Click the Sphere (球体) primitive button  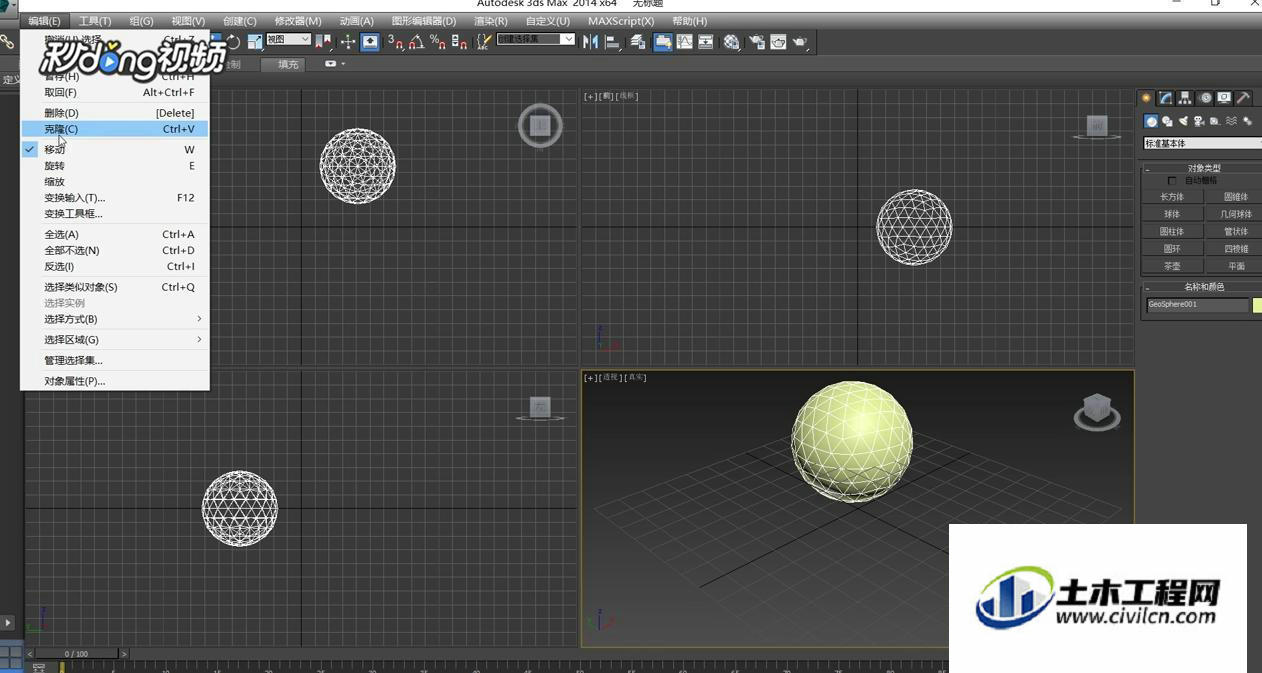[1172, 214]
